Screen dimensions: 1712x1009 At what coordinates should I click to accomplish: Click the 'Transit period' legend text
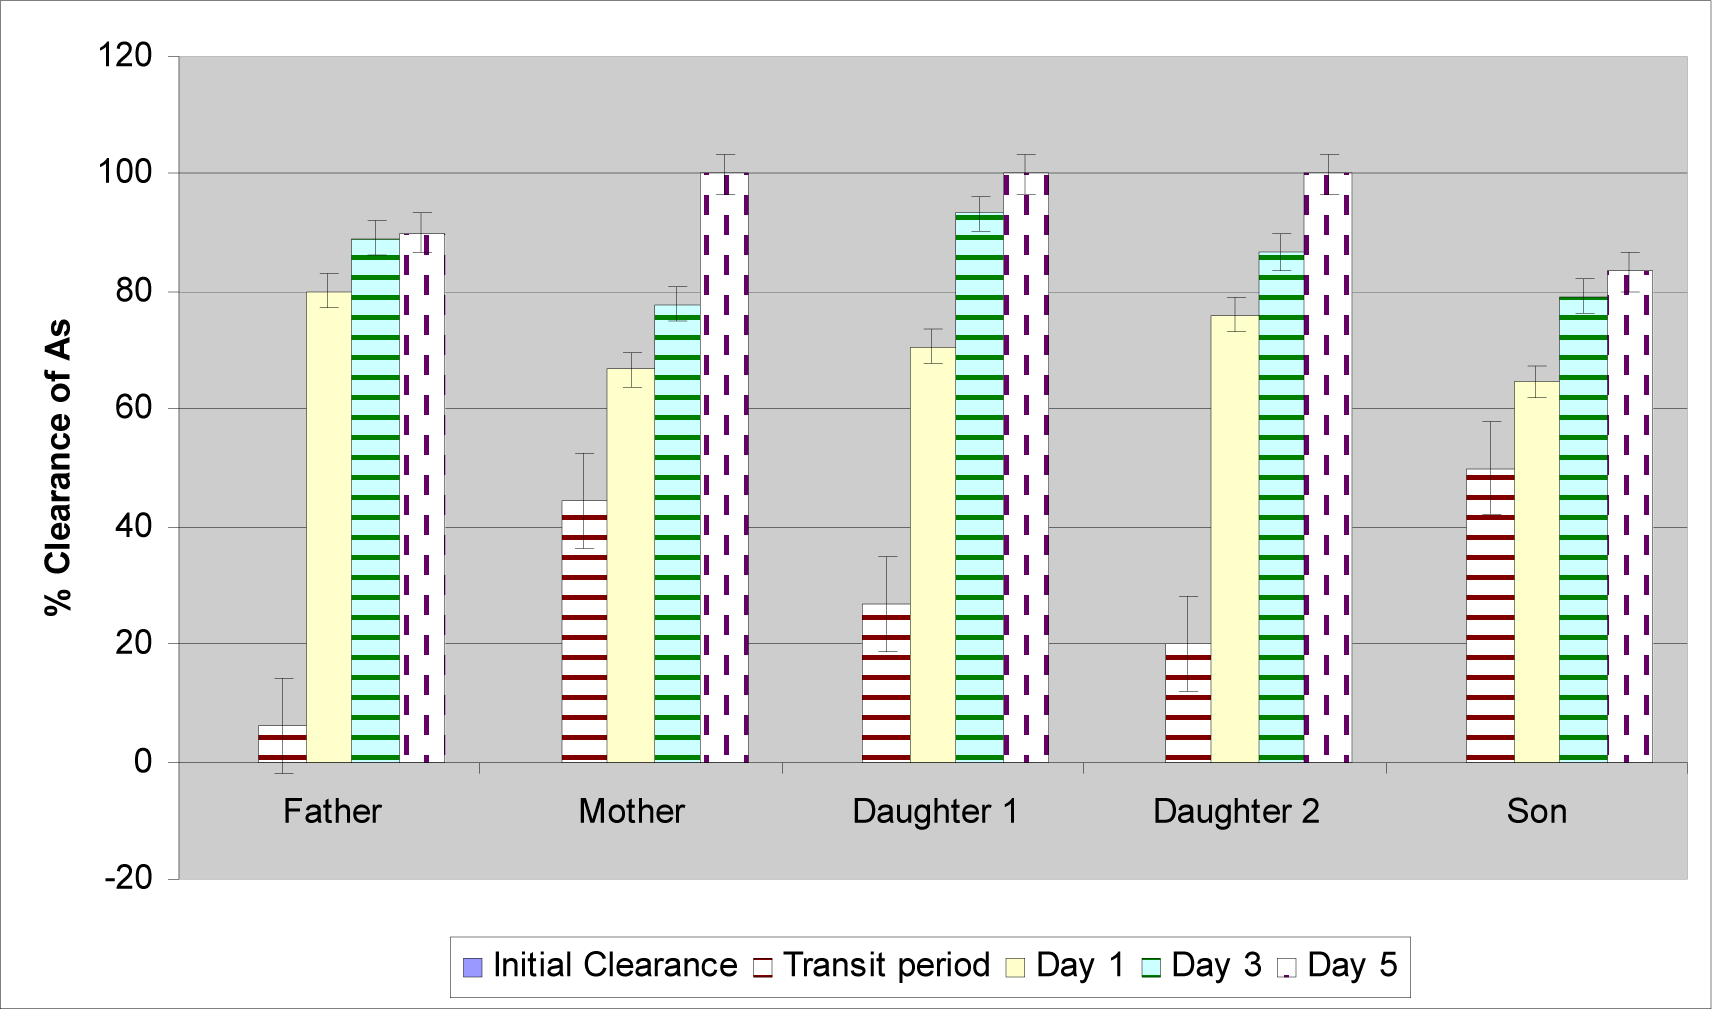886,965
